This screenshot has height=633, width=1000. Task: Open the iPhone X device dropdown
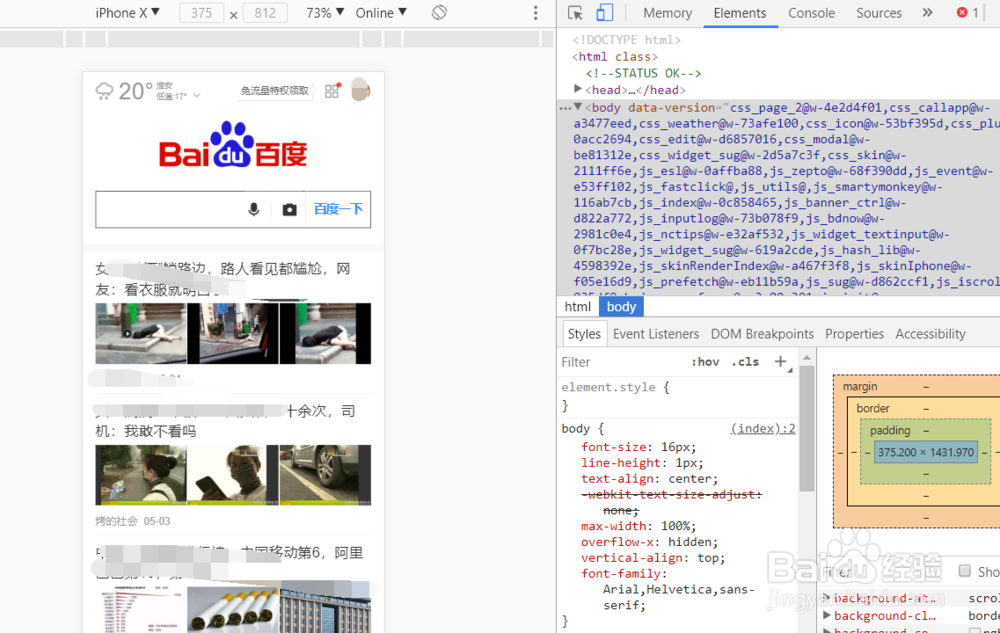coord(128,13)
